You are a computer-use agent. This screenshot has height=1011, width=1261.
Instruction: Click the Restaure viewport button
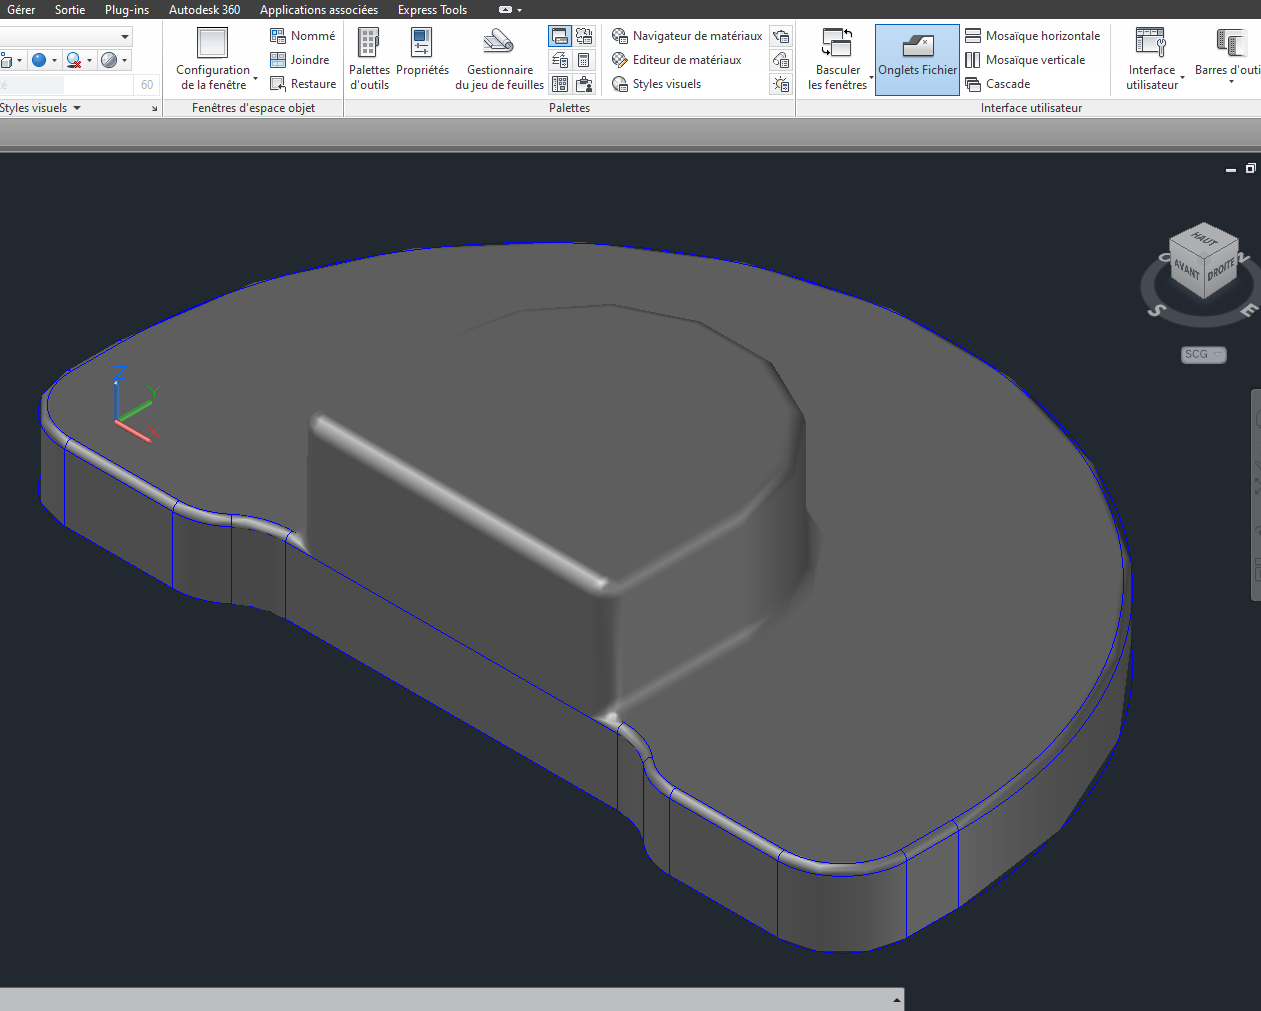coord(302,84)
